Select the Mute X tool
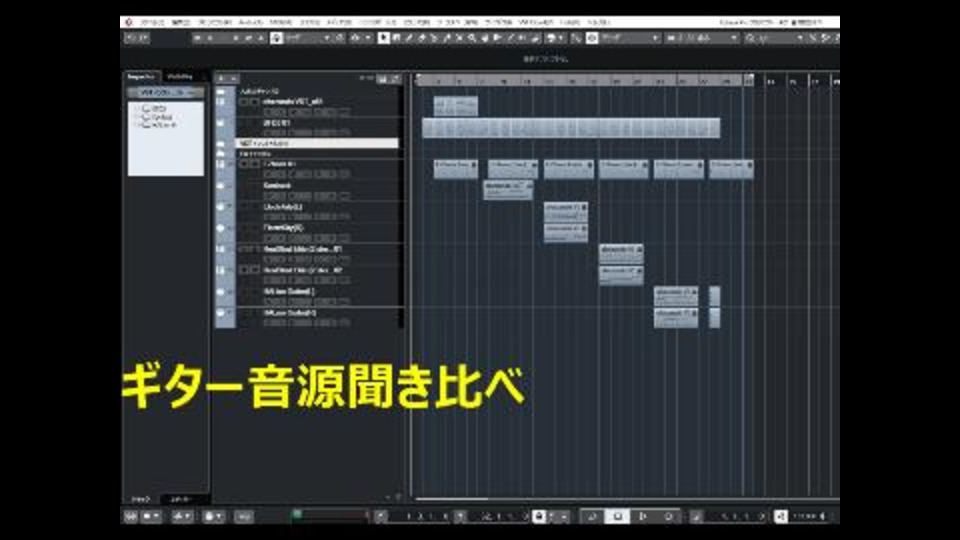This screenshot has height=540, width=960. point(459,38)
